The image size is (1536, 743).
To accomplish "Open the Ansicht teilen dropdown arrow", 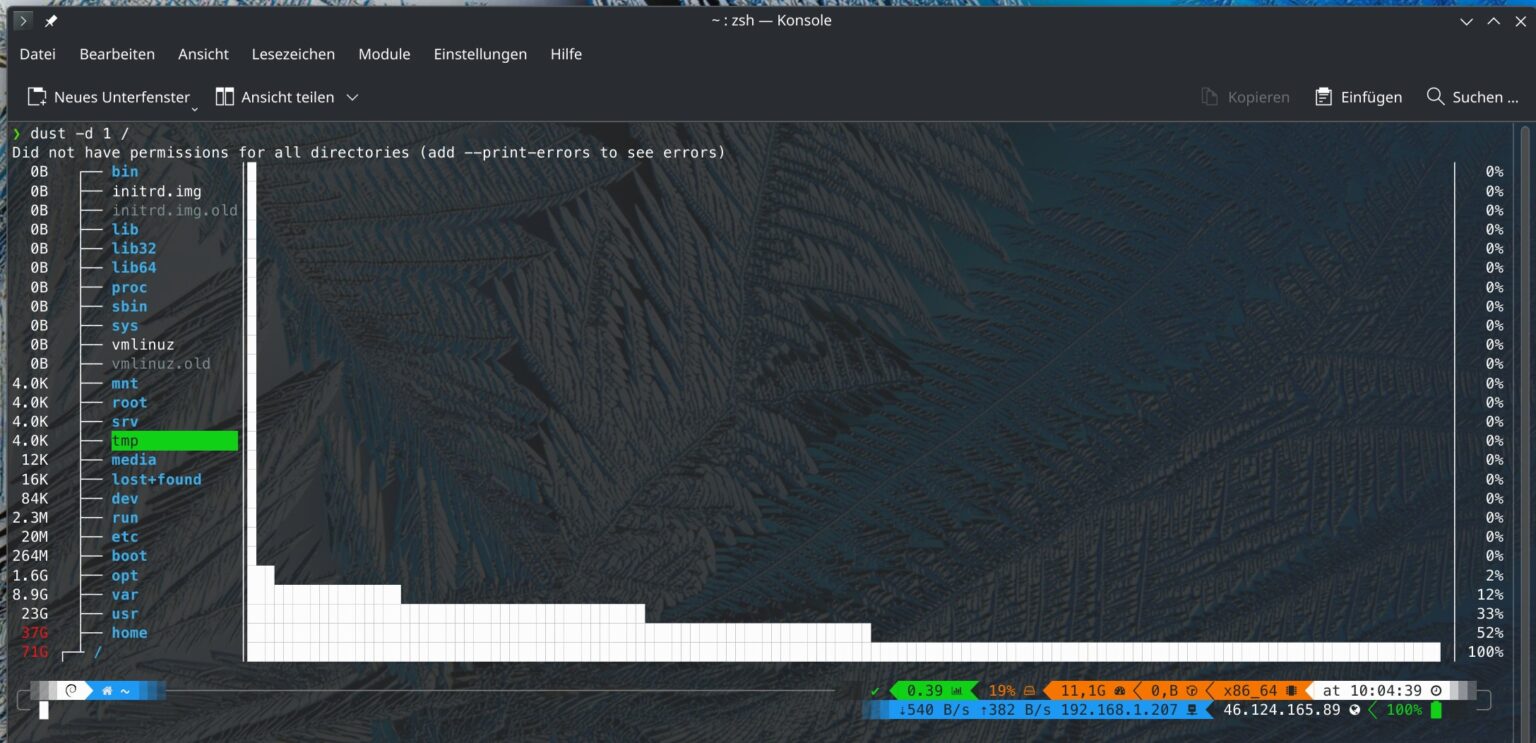I will [x=352, y=96].
